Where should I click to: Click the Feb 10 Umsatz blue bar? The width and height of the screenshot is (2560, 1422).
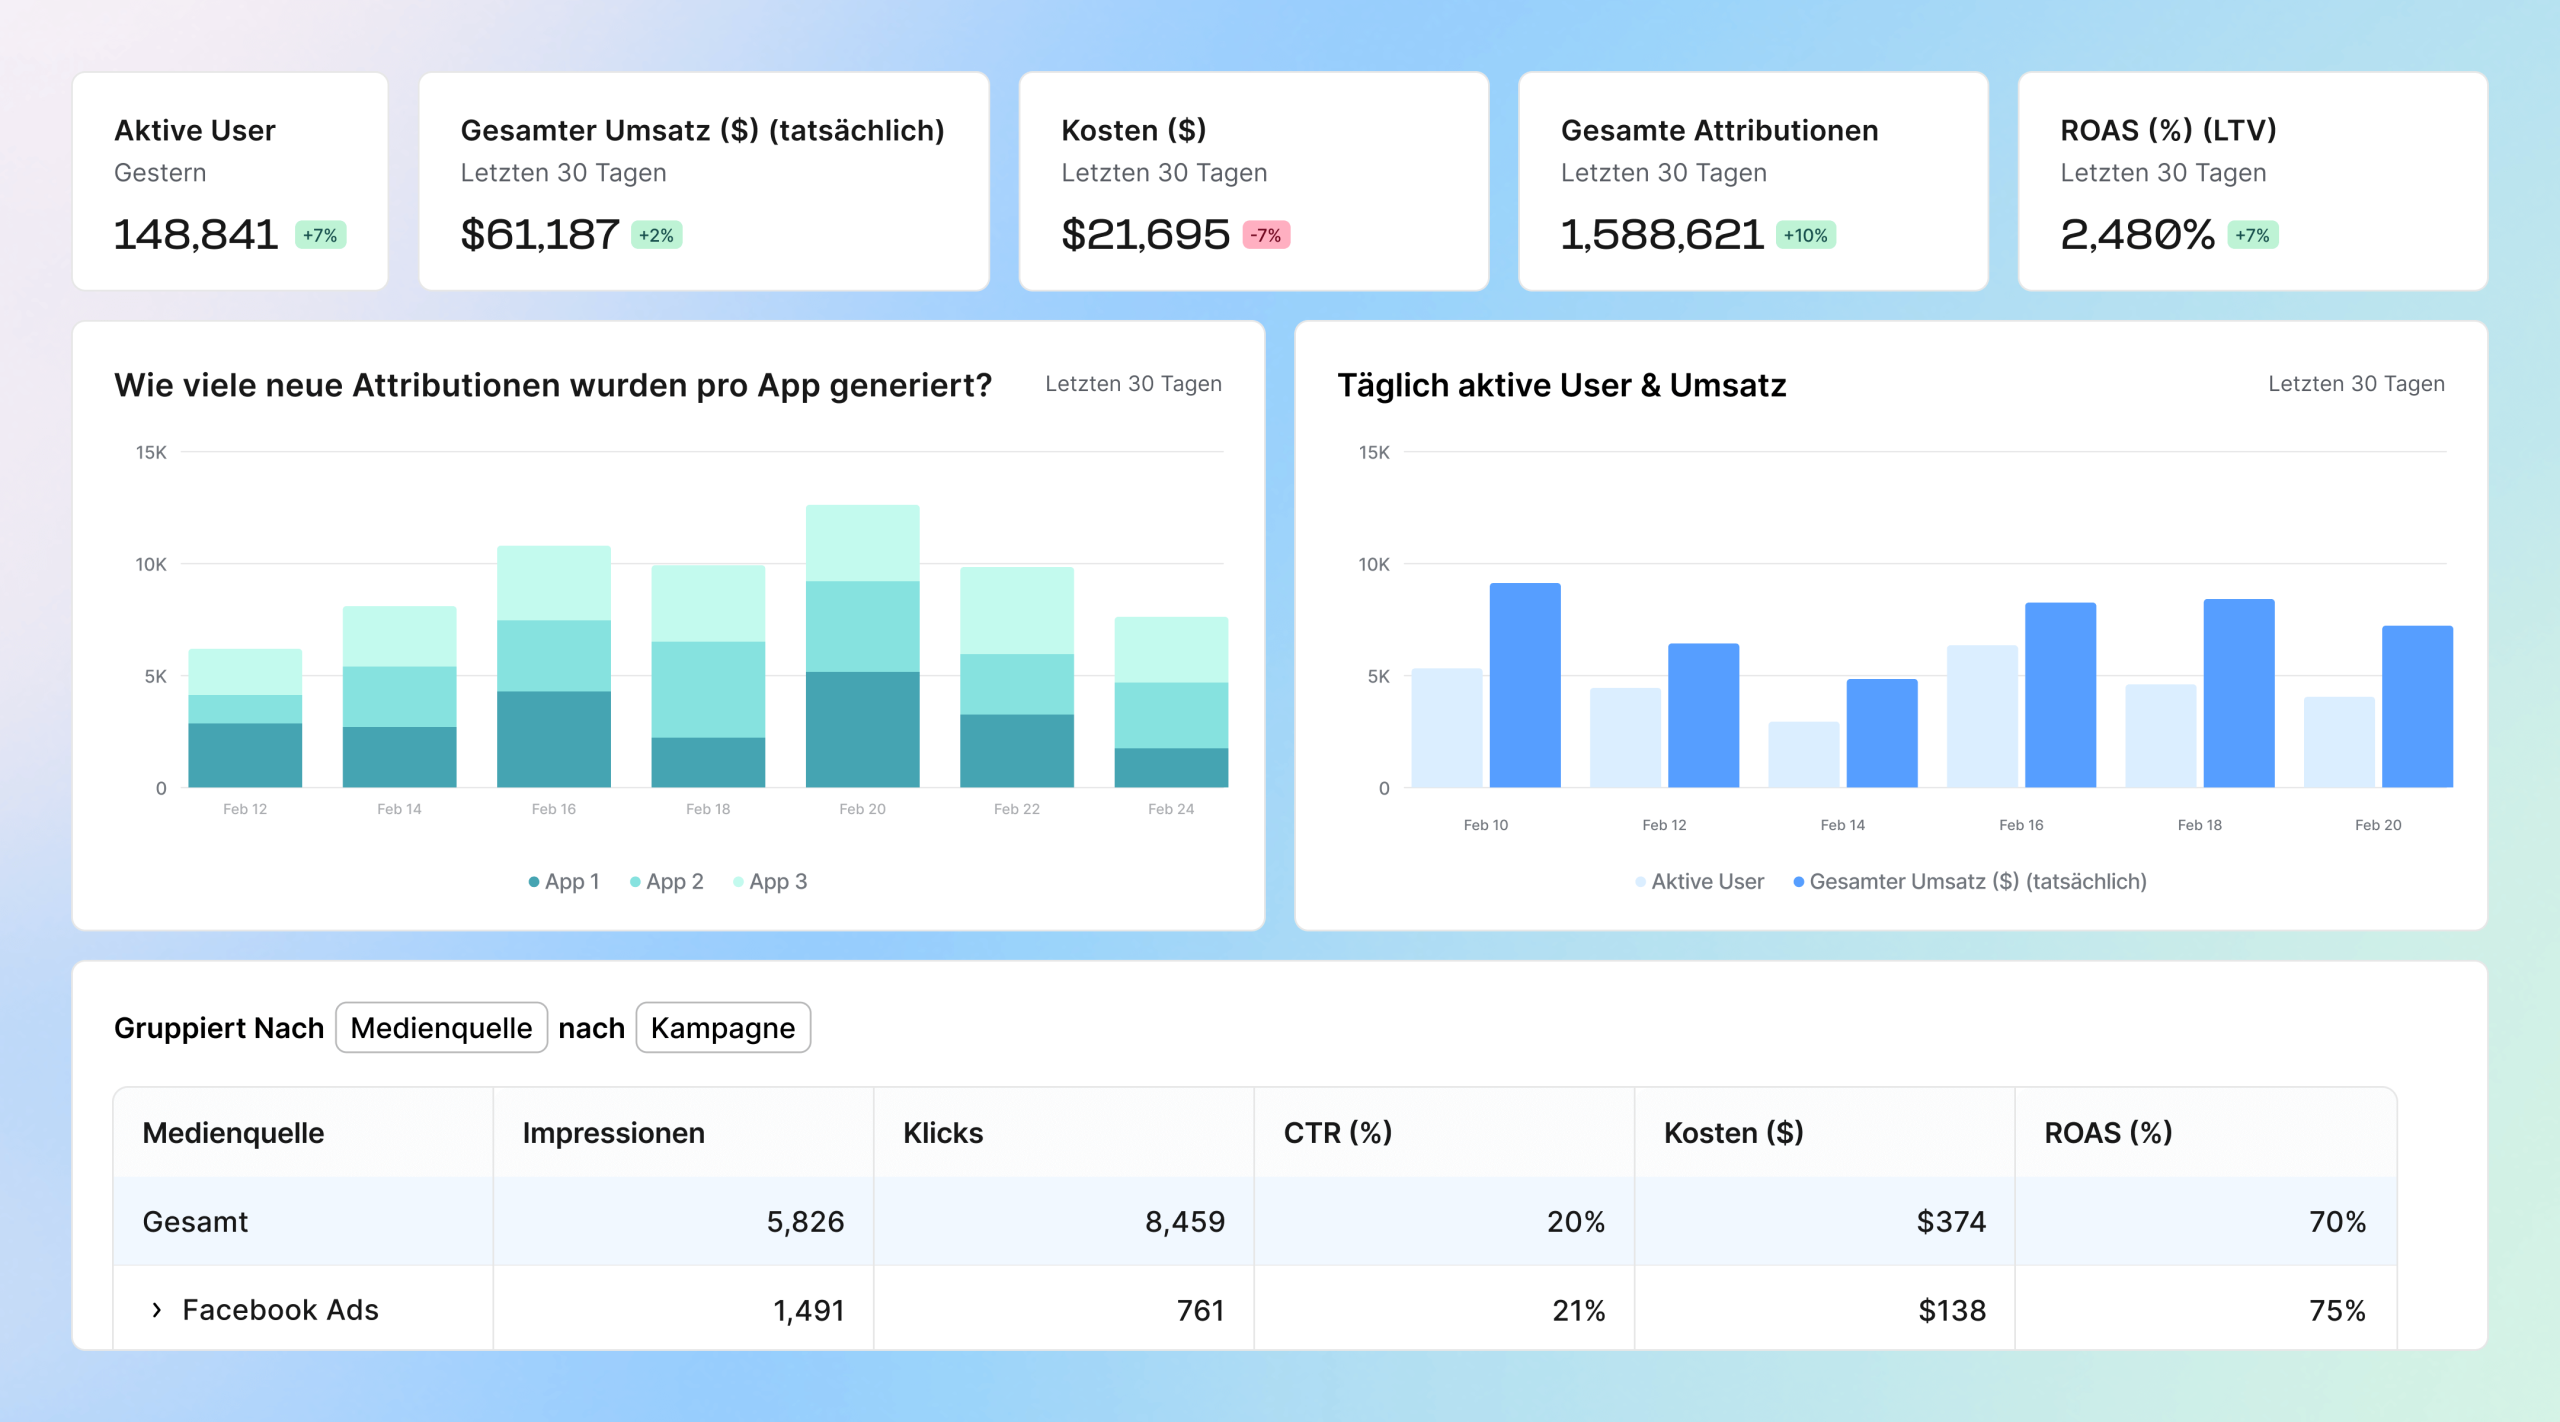1524,686
